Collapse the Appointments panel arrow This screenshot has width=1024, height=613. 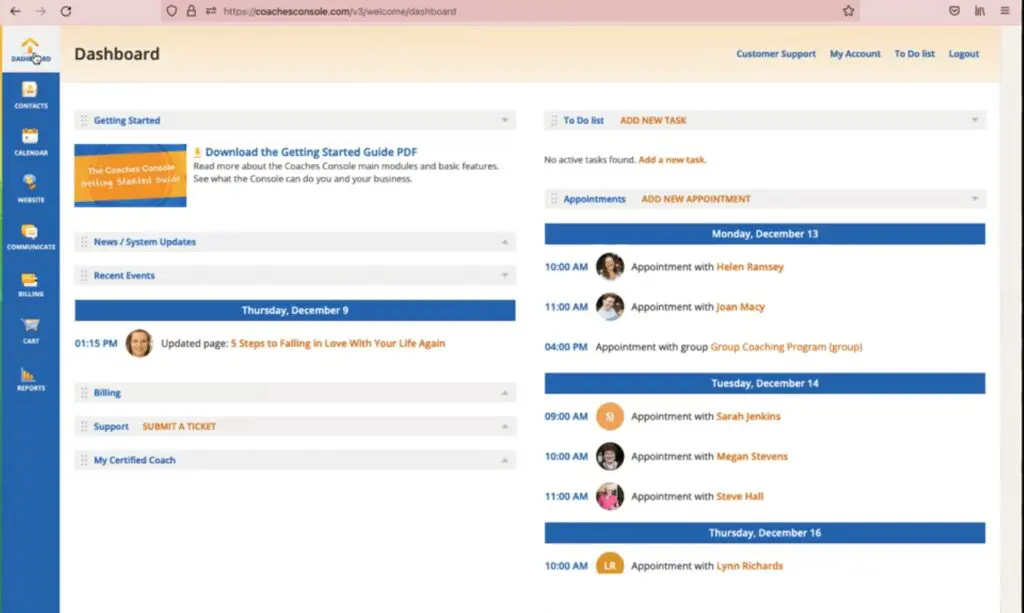(x=975, y=199)
